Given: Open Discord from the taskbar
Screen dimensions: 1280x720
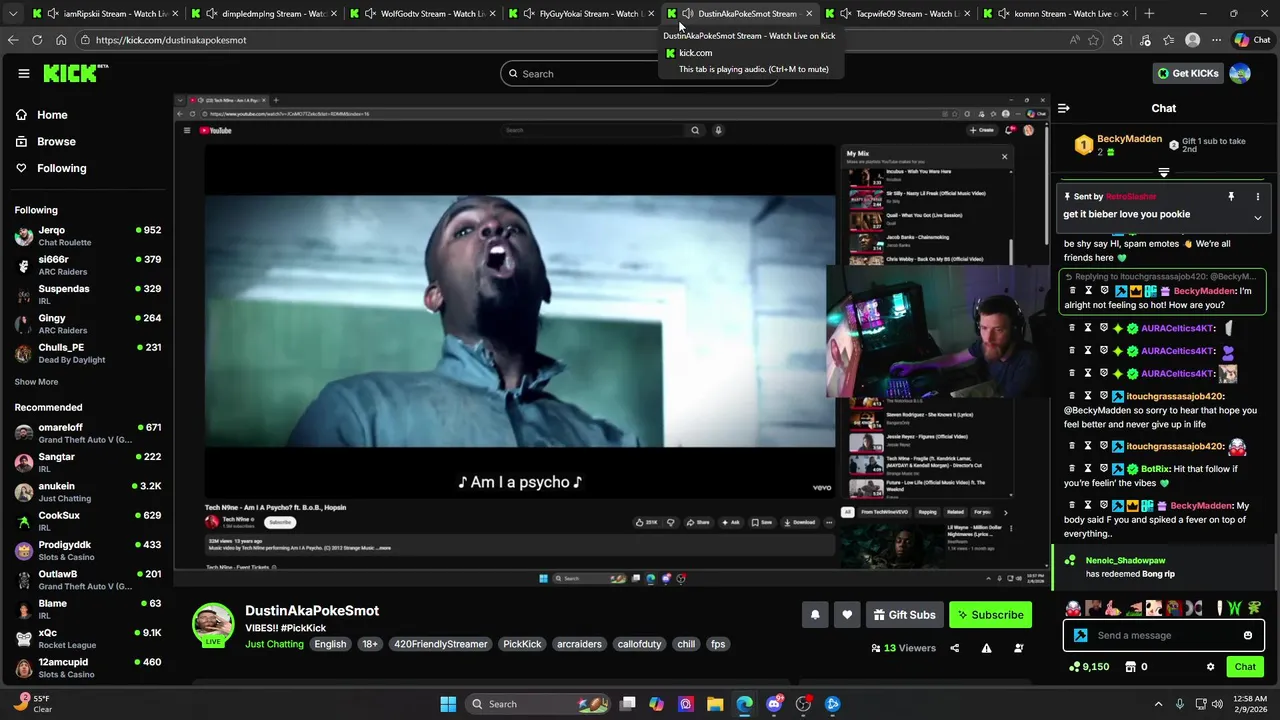Looking at the screenshot, I should coord(774,704).
